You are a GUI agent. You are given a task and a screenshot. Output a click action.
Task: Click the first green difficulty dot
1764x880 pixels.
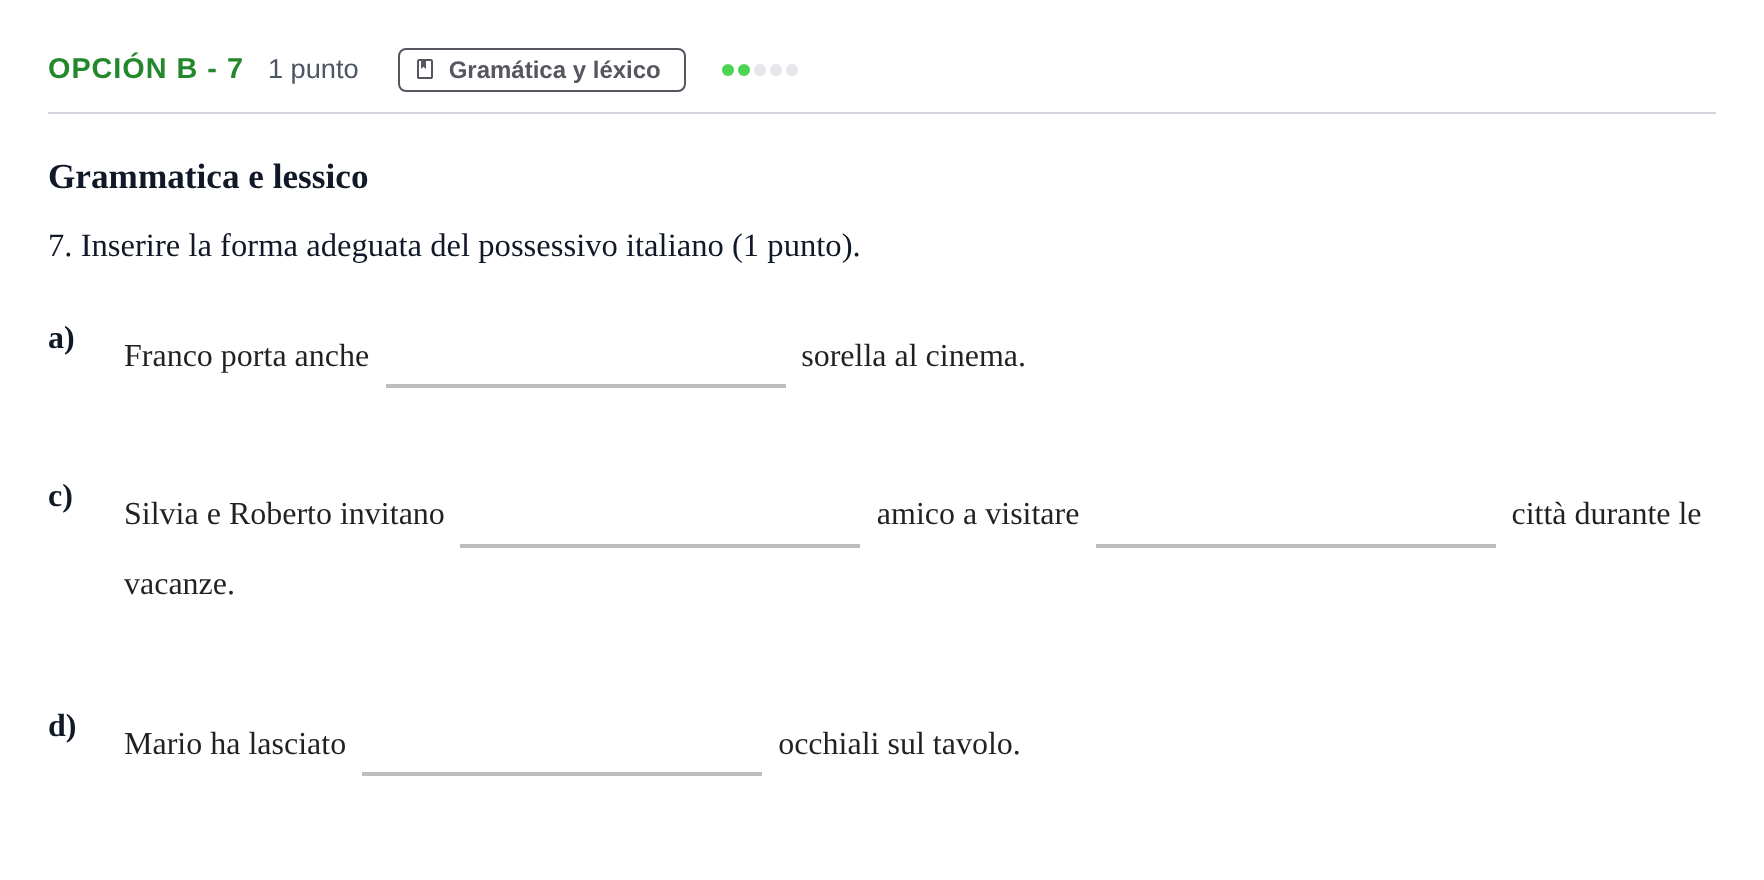click(x=728, y=70)
